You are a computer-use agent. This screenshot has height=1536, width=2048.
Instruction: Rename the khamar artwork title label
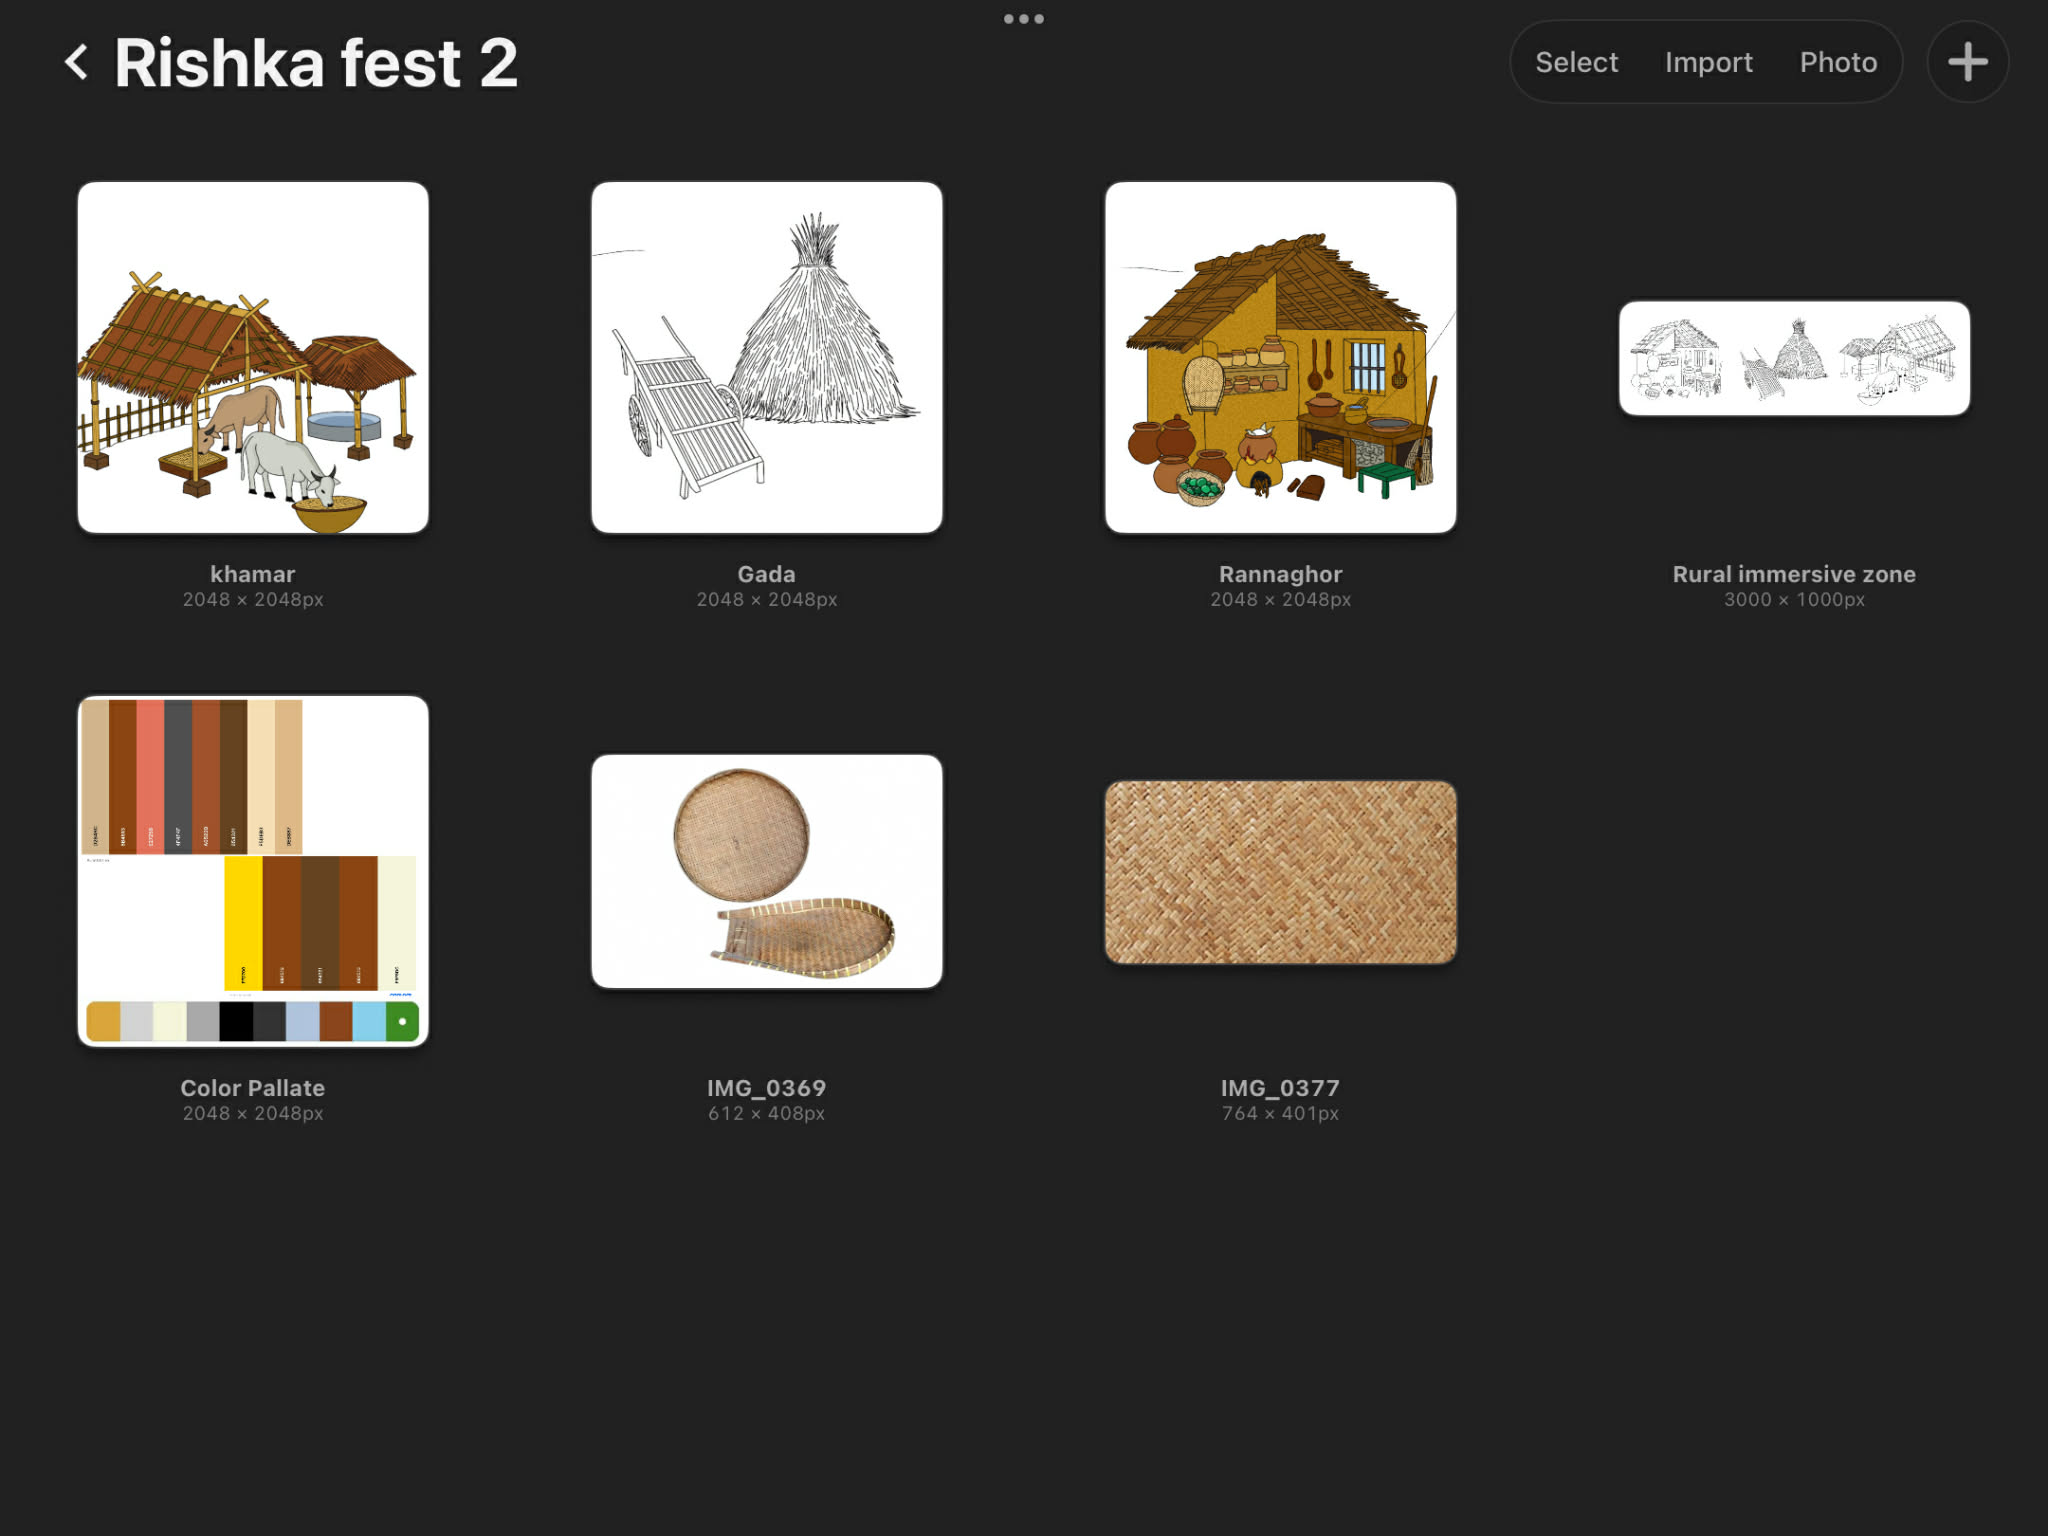(253, 574)
